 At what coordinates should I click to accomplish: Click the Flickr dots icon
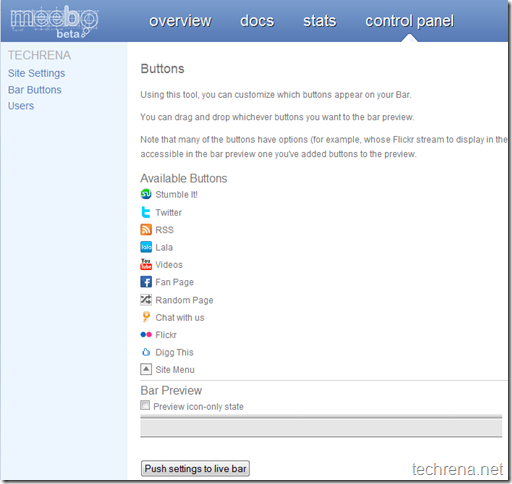(x=146, y=334)
